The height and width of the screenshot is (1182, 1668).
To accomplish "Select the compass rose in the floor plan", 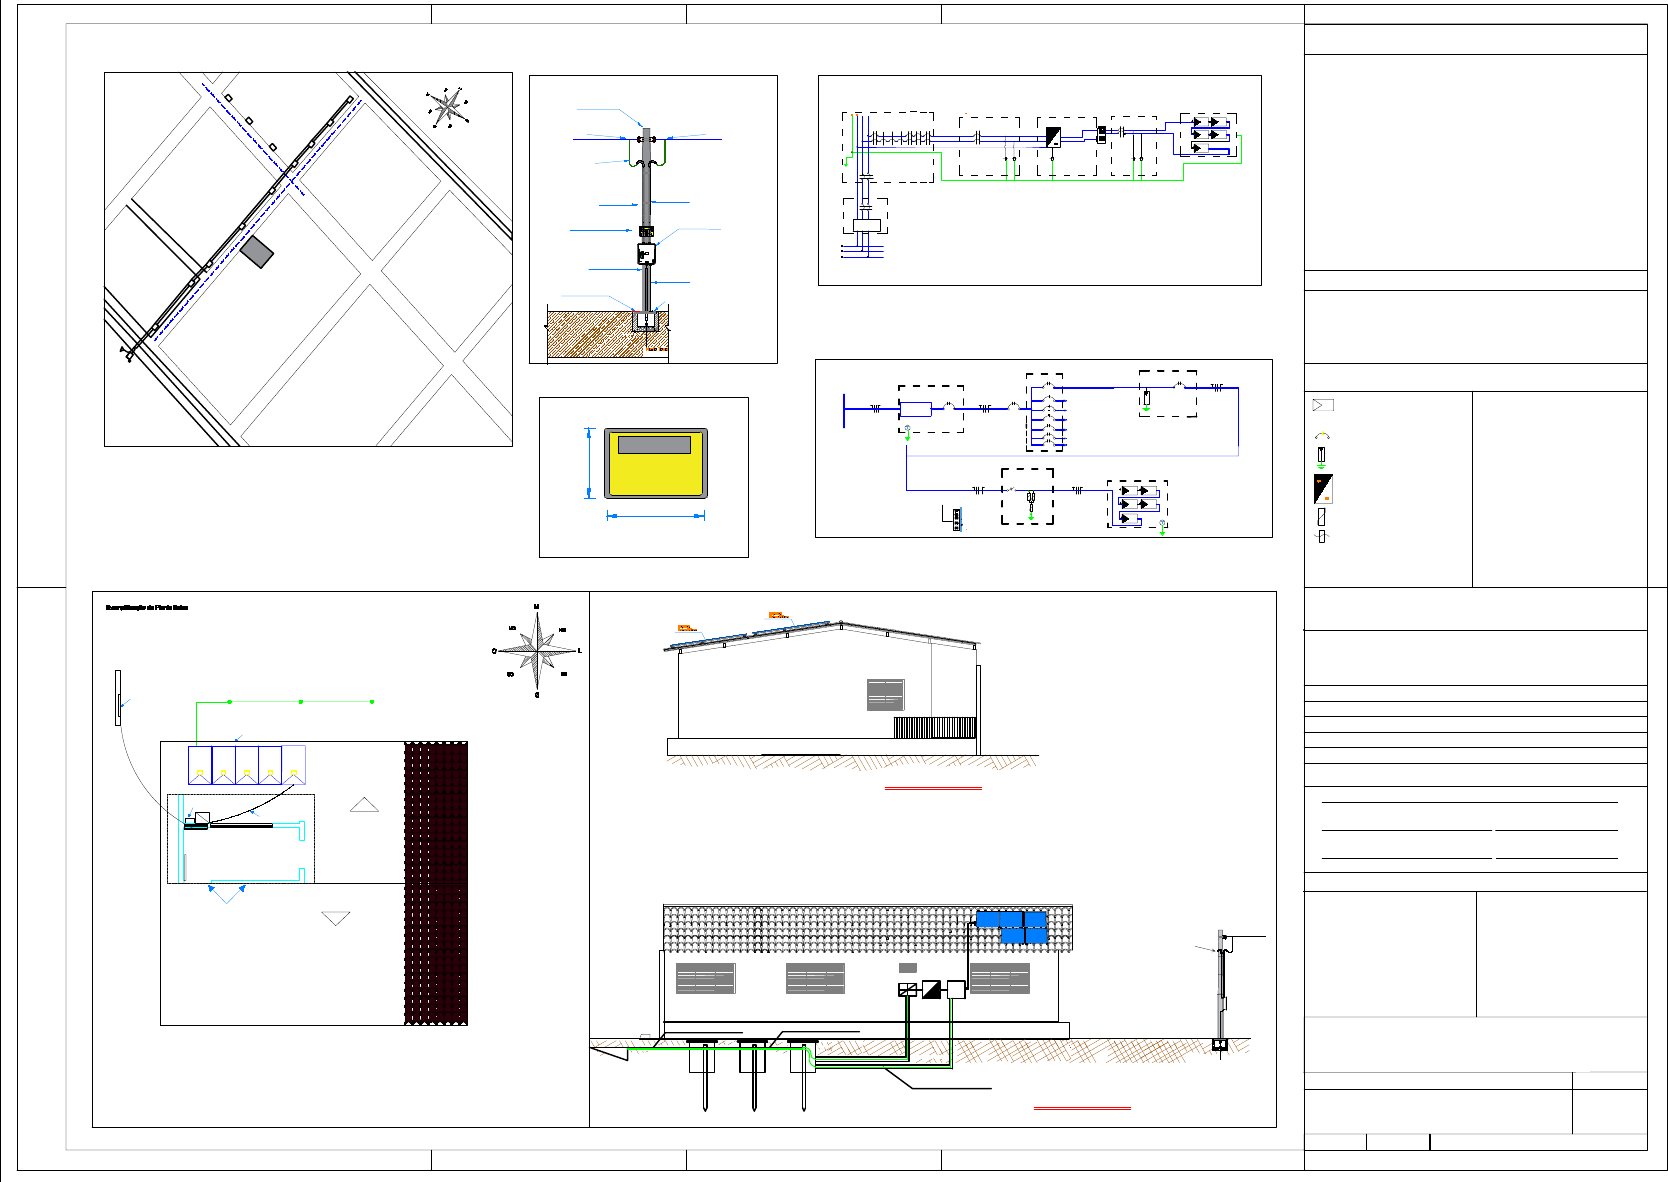I will [538, 651].
